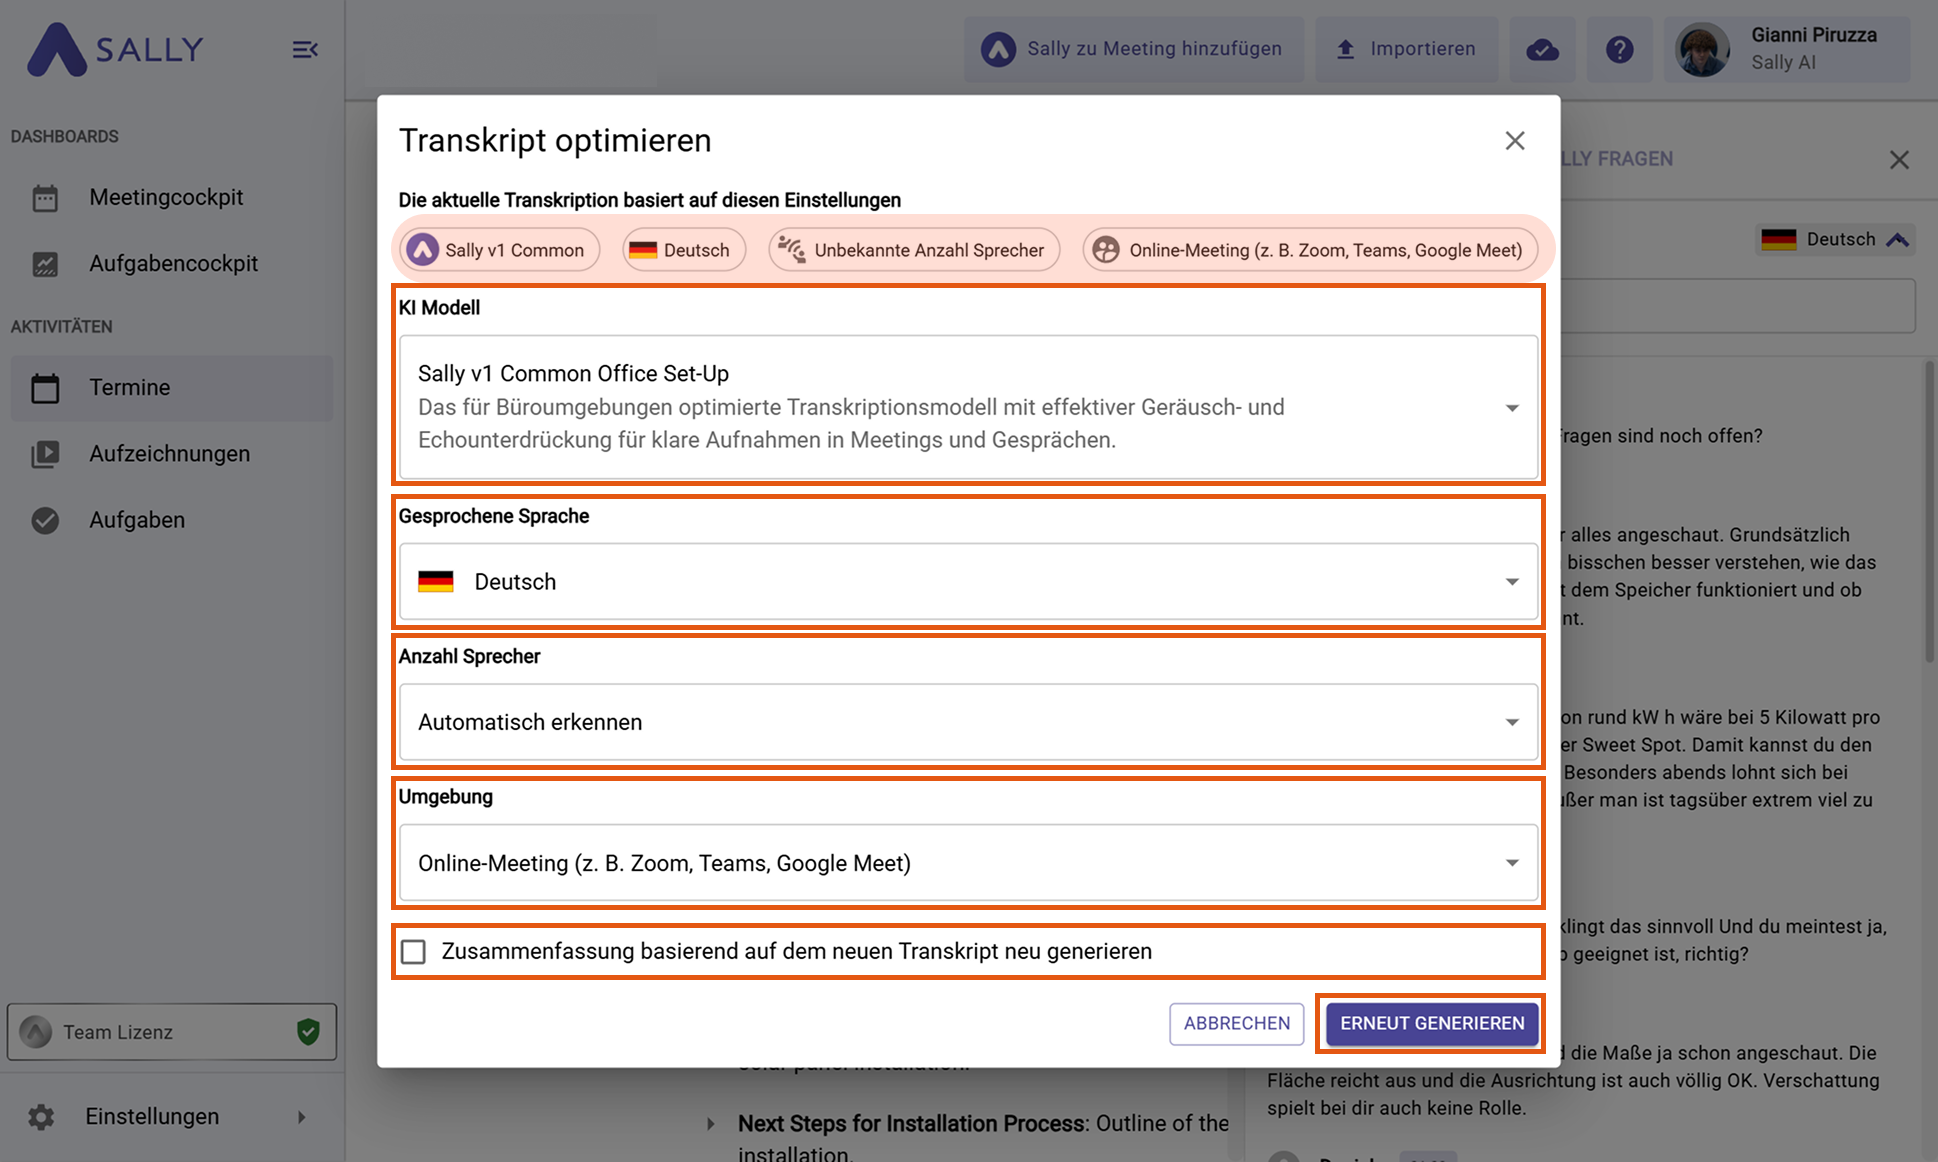Viewport: 1938px width, 1162px height.
Task: Click the Erneut Generieren button
Action: pos(1431,1023)
